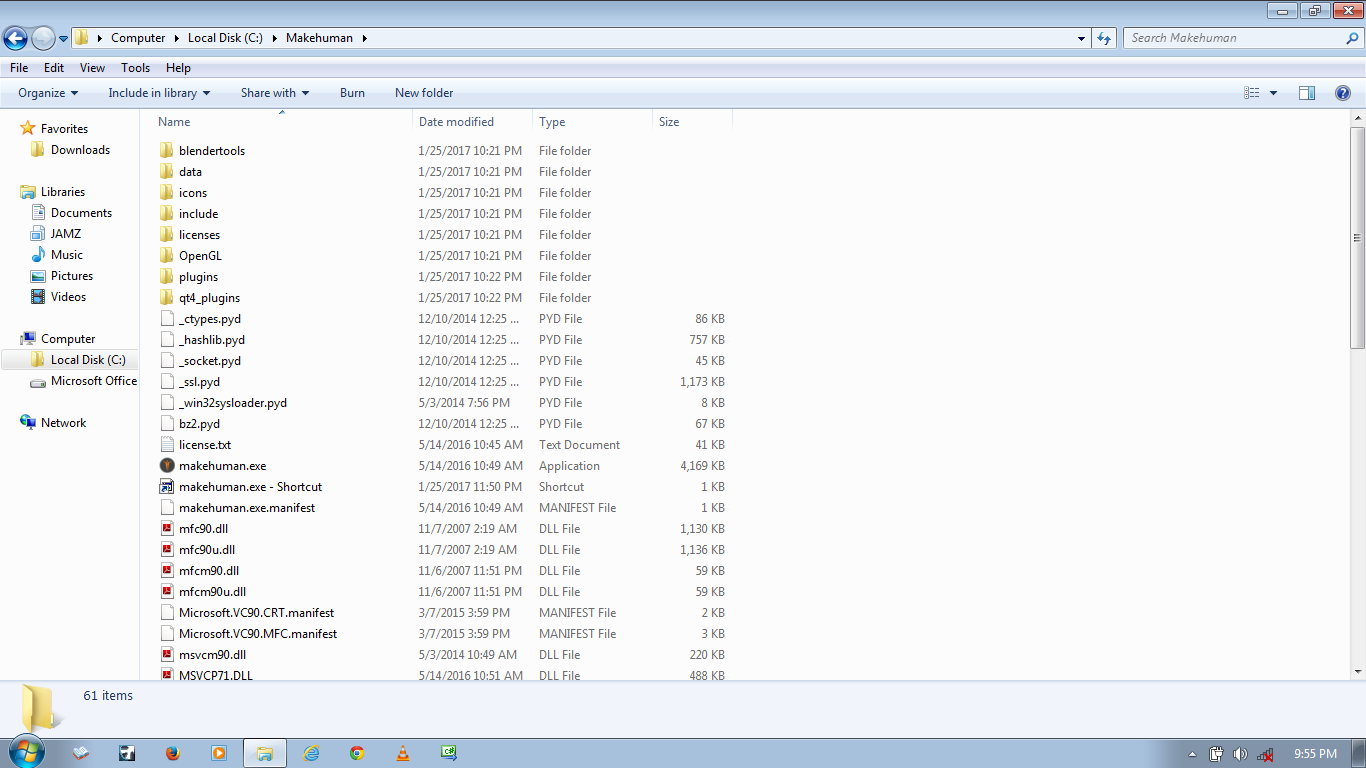Image resolution: width=1366 pixels, height=768 pixels.
Task: Click the blue Help question mark icon
Action: [x=1343, y=93]
